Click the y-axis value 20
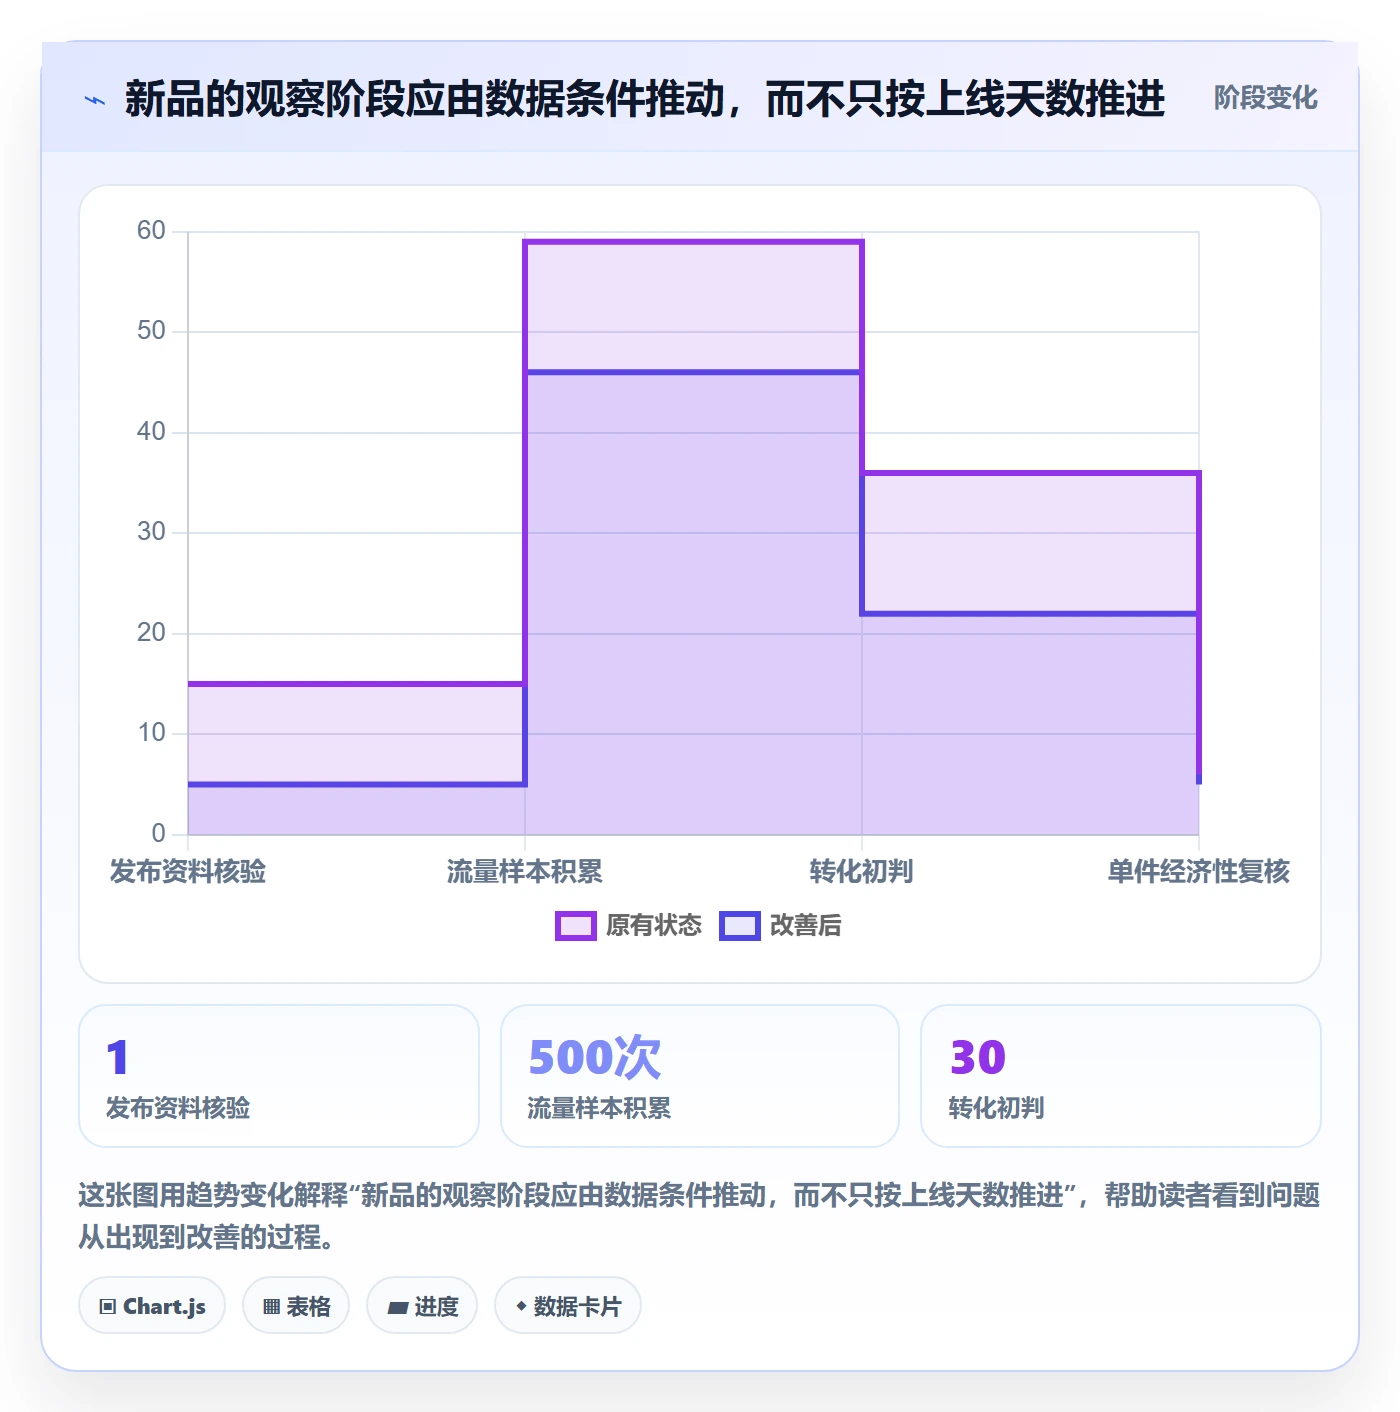Viewport: 1400px width, 1412px height. coord(151,633)
